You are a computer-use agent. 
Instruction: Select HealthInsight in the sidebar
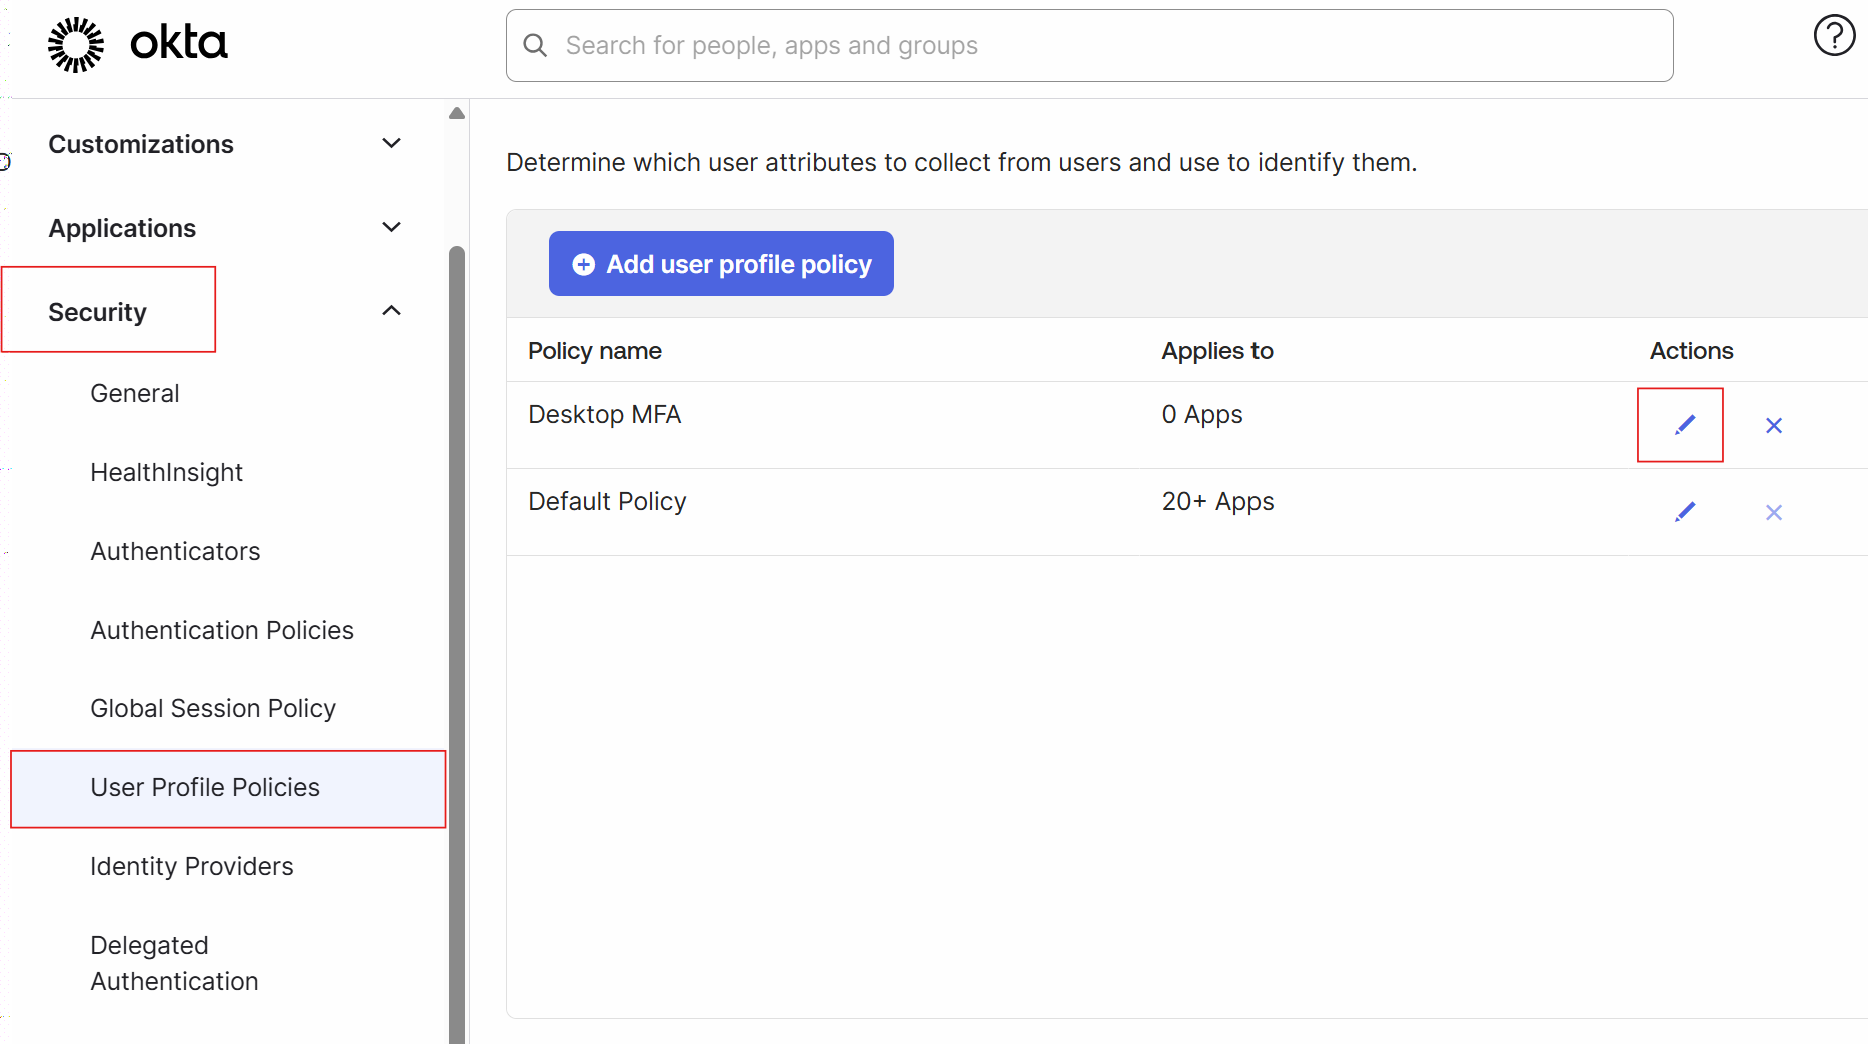[166, 471]
